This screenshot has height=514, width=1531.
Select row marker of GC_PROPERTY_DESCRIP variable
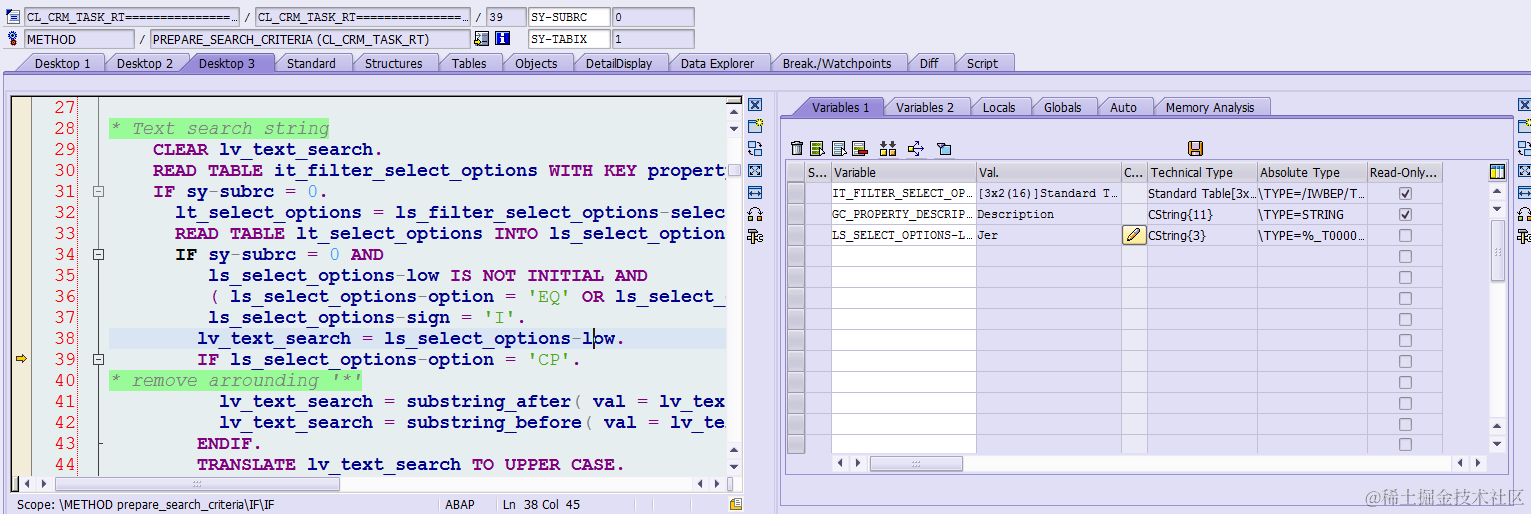[x=796, y=214]
